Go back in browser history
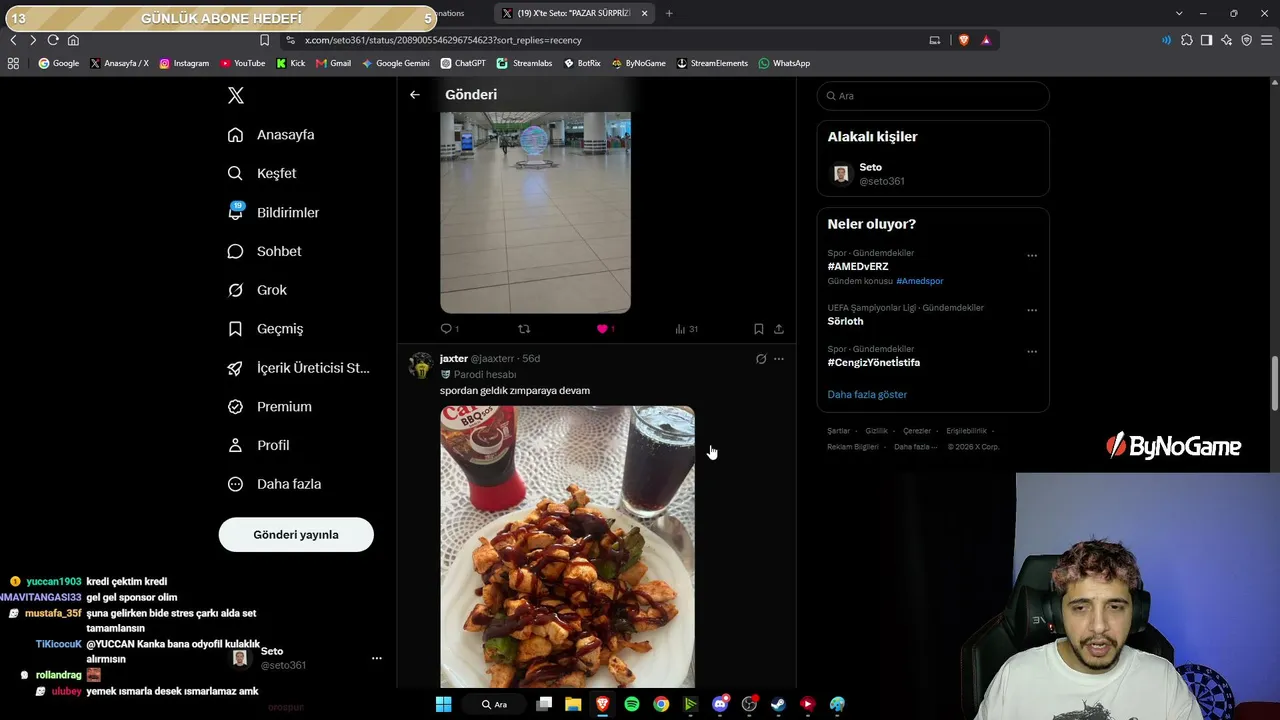The image size is (1280, 720). [x=13, y=40]
